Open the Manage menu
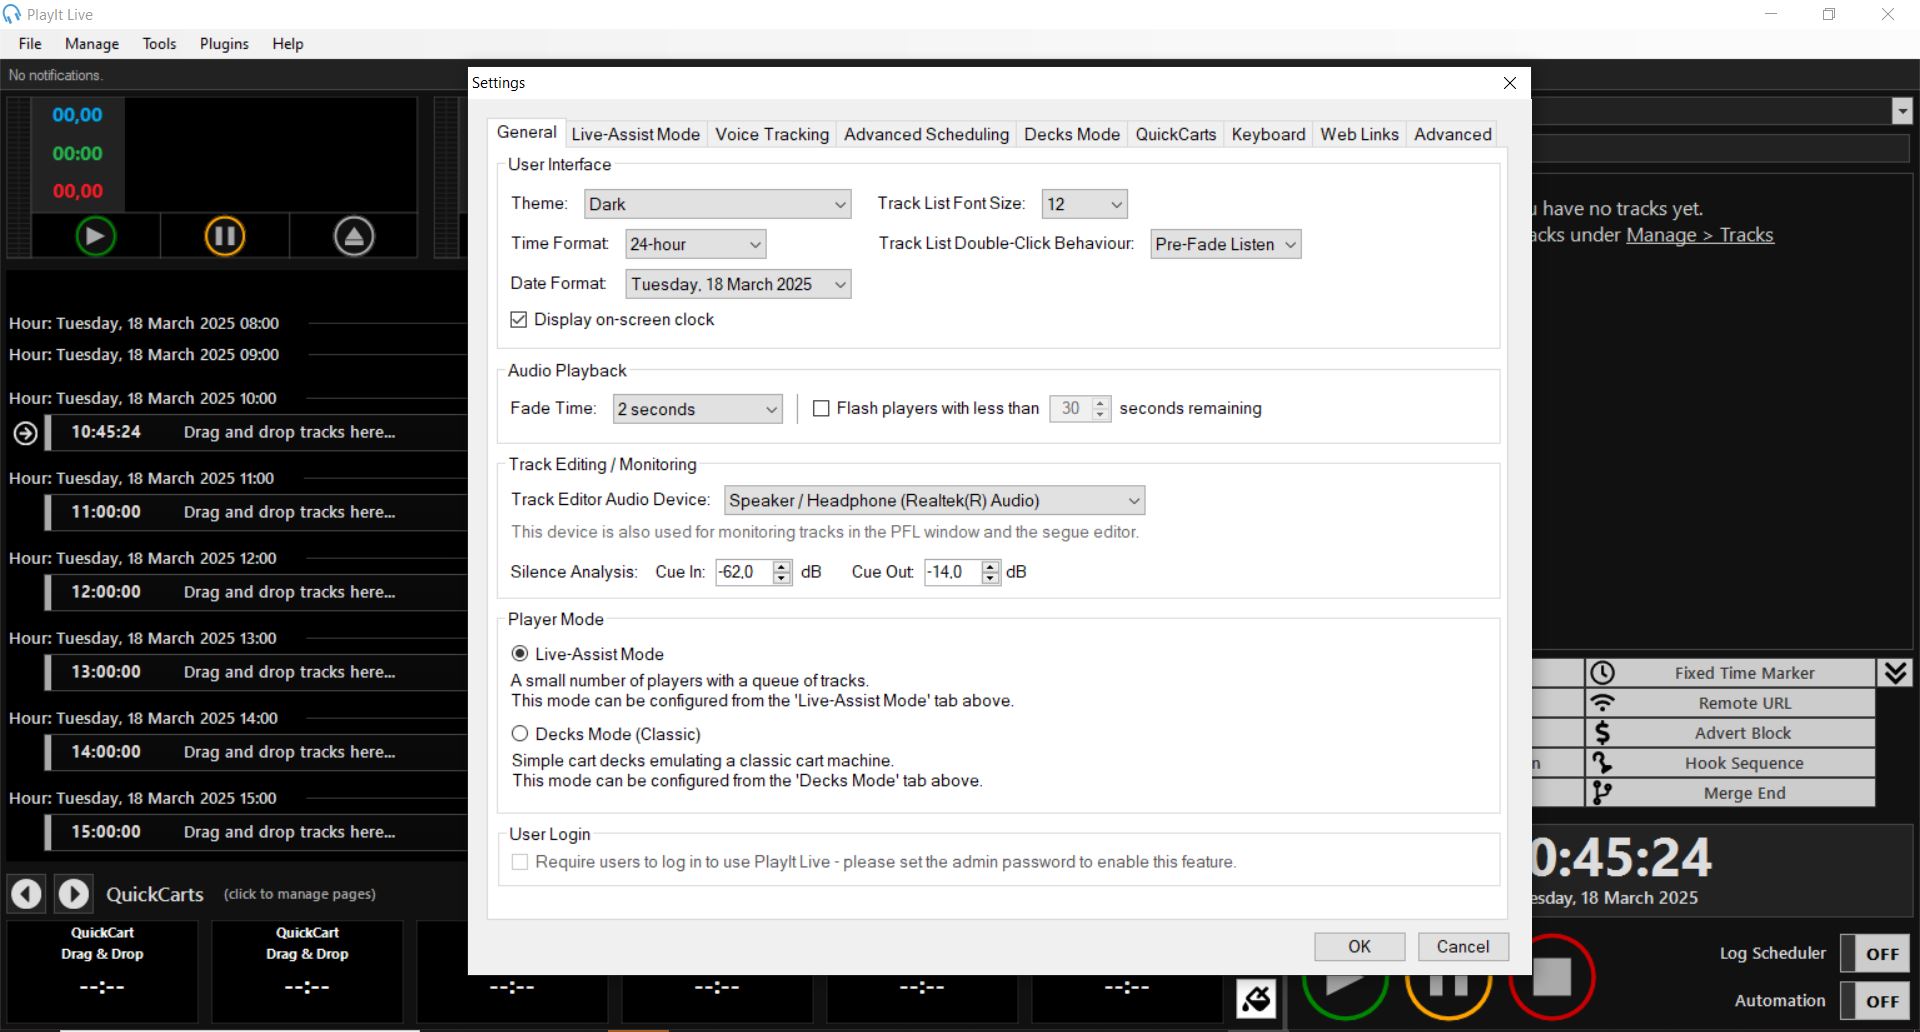The image size is (1920, 1032). [92, 44]
